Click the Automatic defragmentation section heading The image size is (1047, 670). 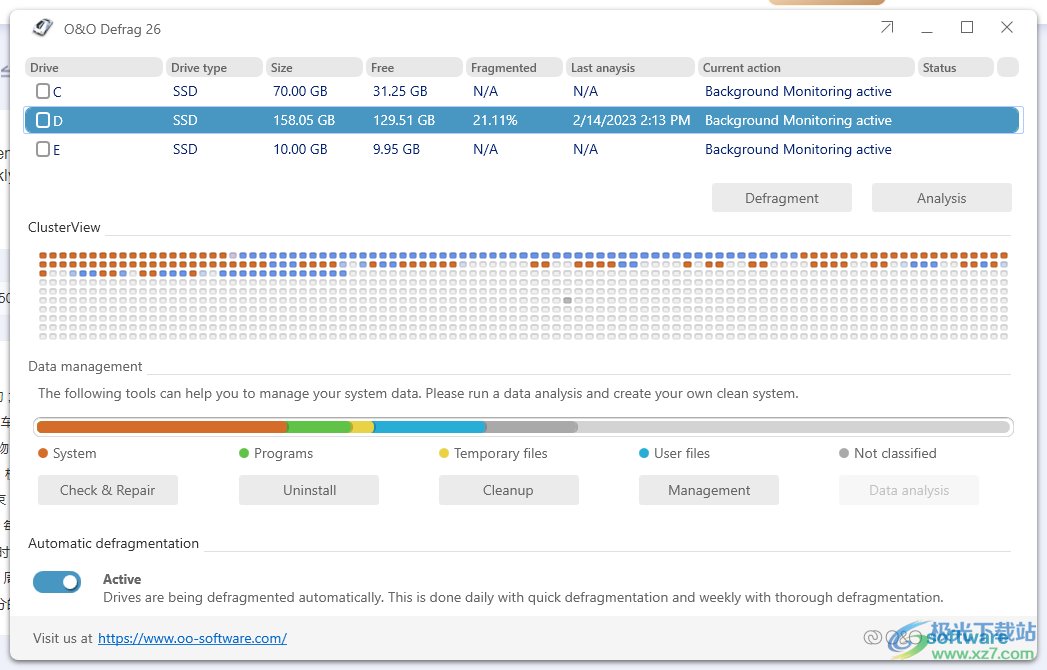[x=114, y=544]
